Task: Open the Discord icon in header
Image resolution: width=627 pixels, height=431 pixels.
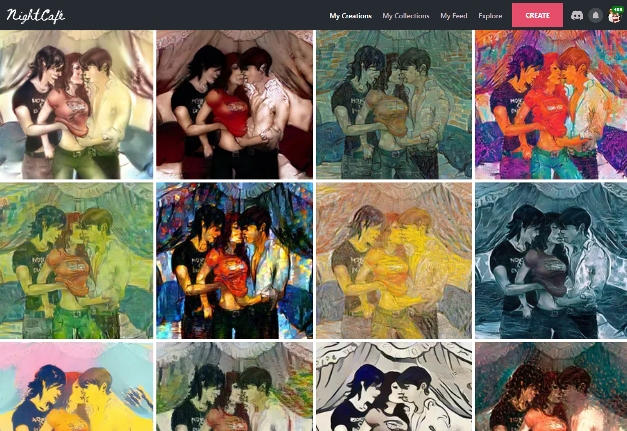Action: click(577, 16)
